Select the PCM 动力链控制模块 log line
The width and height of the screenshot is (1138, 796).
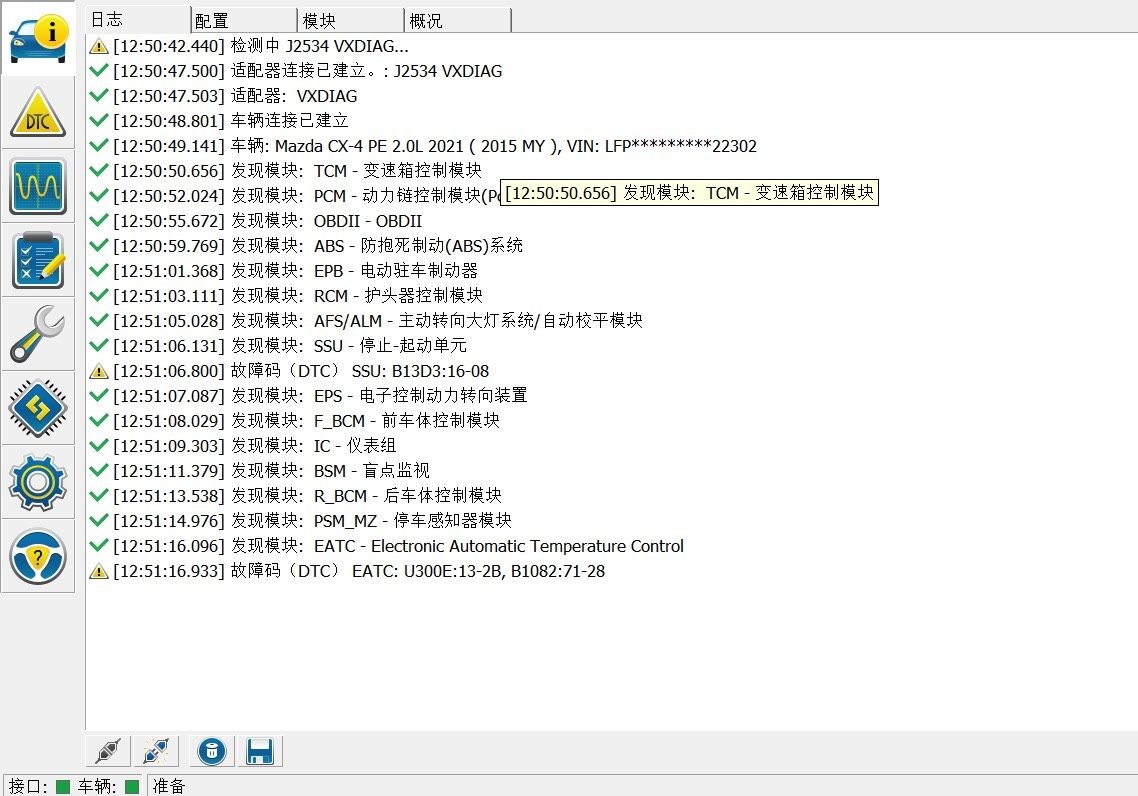[x=295, y=196]
